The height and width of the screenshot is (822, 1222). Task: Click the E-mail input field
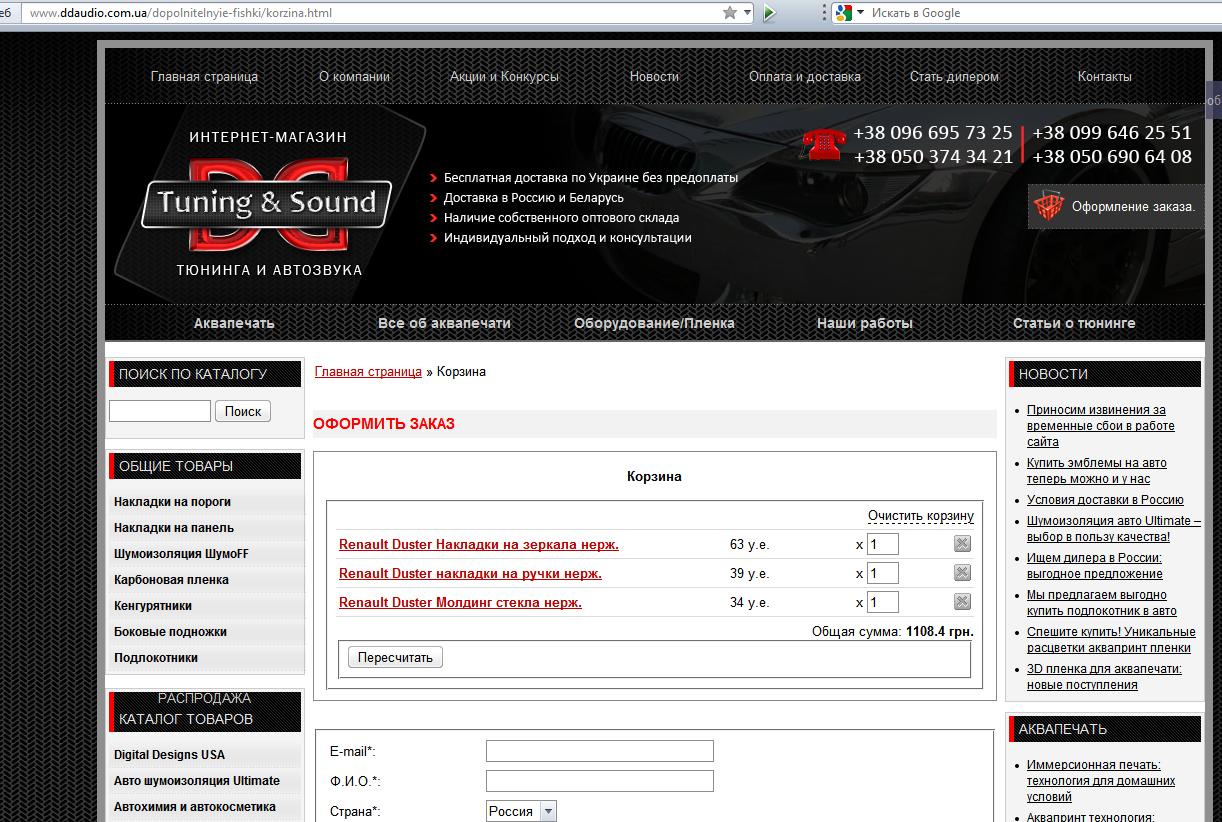[x=600, y=751]
